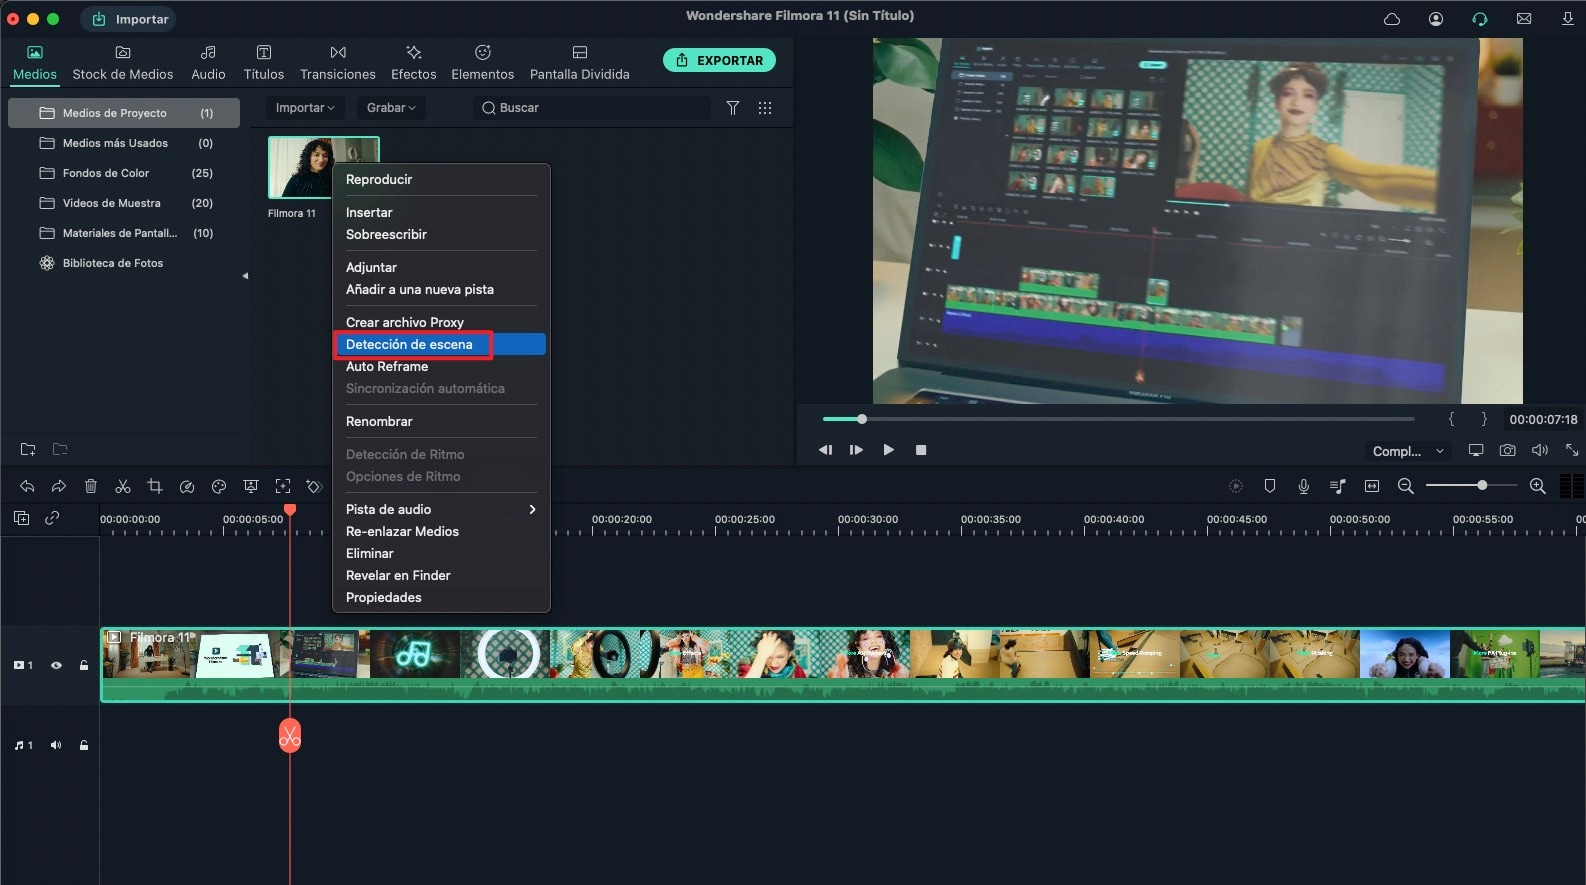1586x885 pixels.
Task: Open the Títulos tab
Action: click(264, 63)
